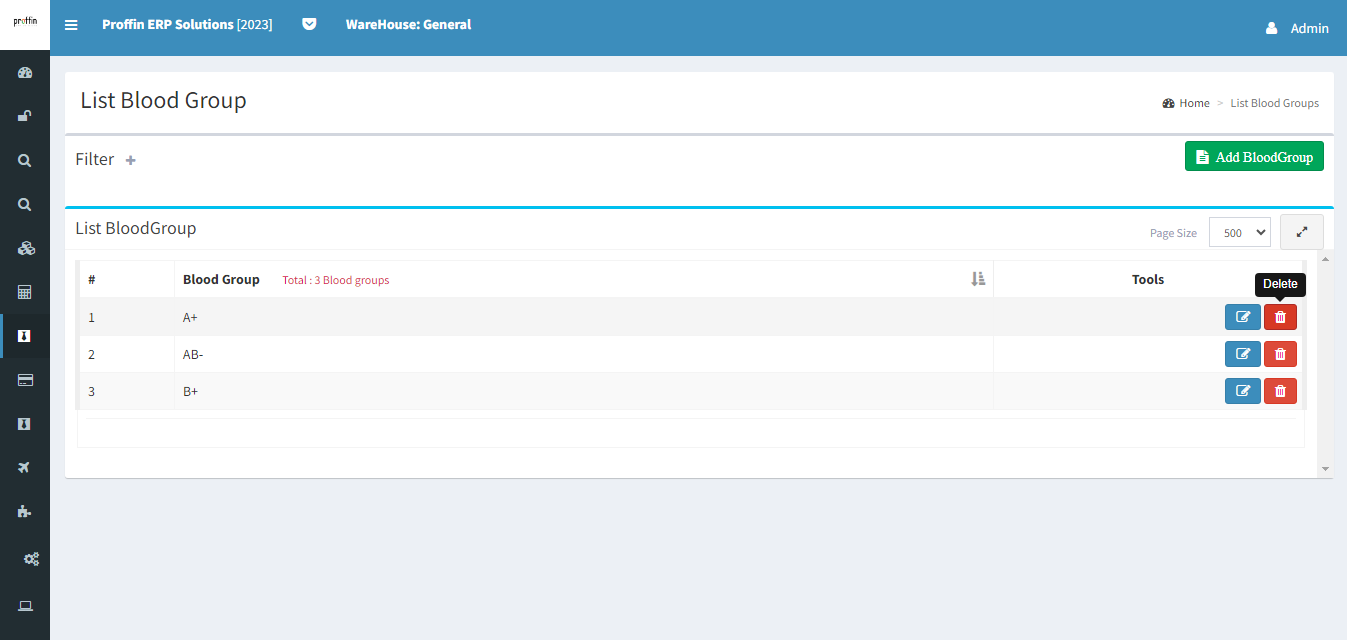Viewport: 1347px width, 640px height.
Task: Expand the Filter section with plus icon
Action: [130, 160]
